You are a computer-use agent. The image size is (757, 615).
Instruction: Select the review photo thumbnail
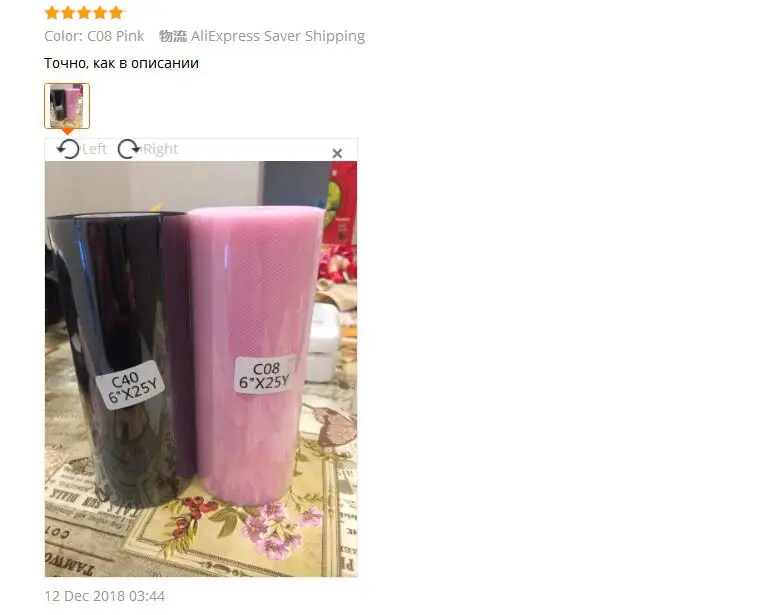[x=67, y=106]
